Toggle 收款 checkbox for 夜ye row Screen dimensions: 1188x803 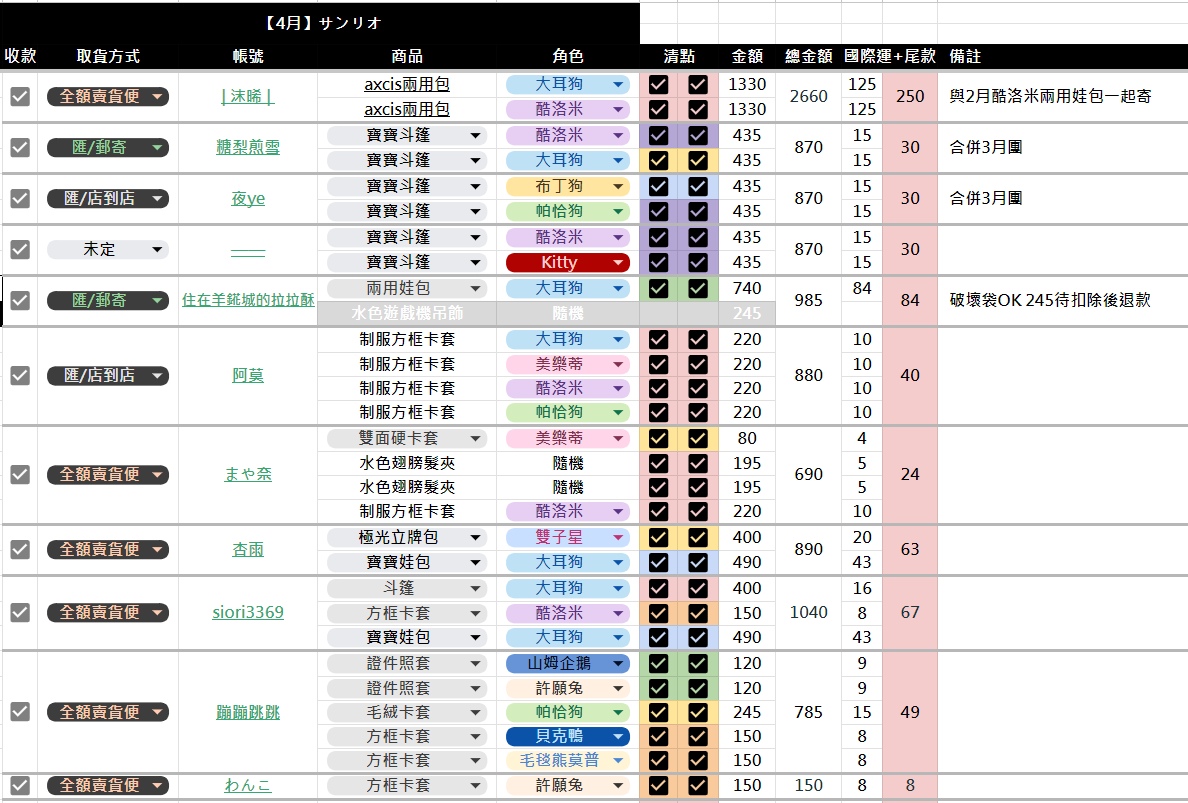point(20,198)
